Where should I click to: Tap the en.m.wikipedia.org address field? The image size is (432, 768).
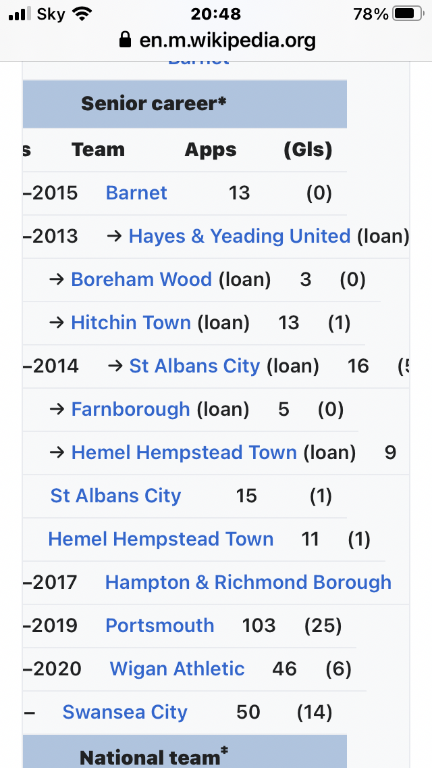(x=216, y=40)
